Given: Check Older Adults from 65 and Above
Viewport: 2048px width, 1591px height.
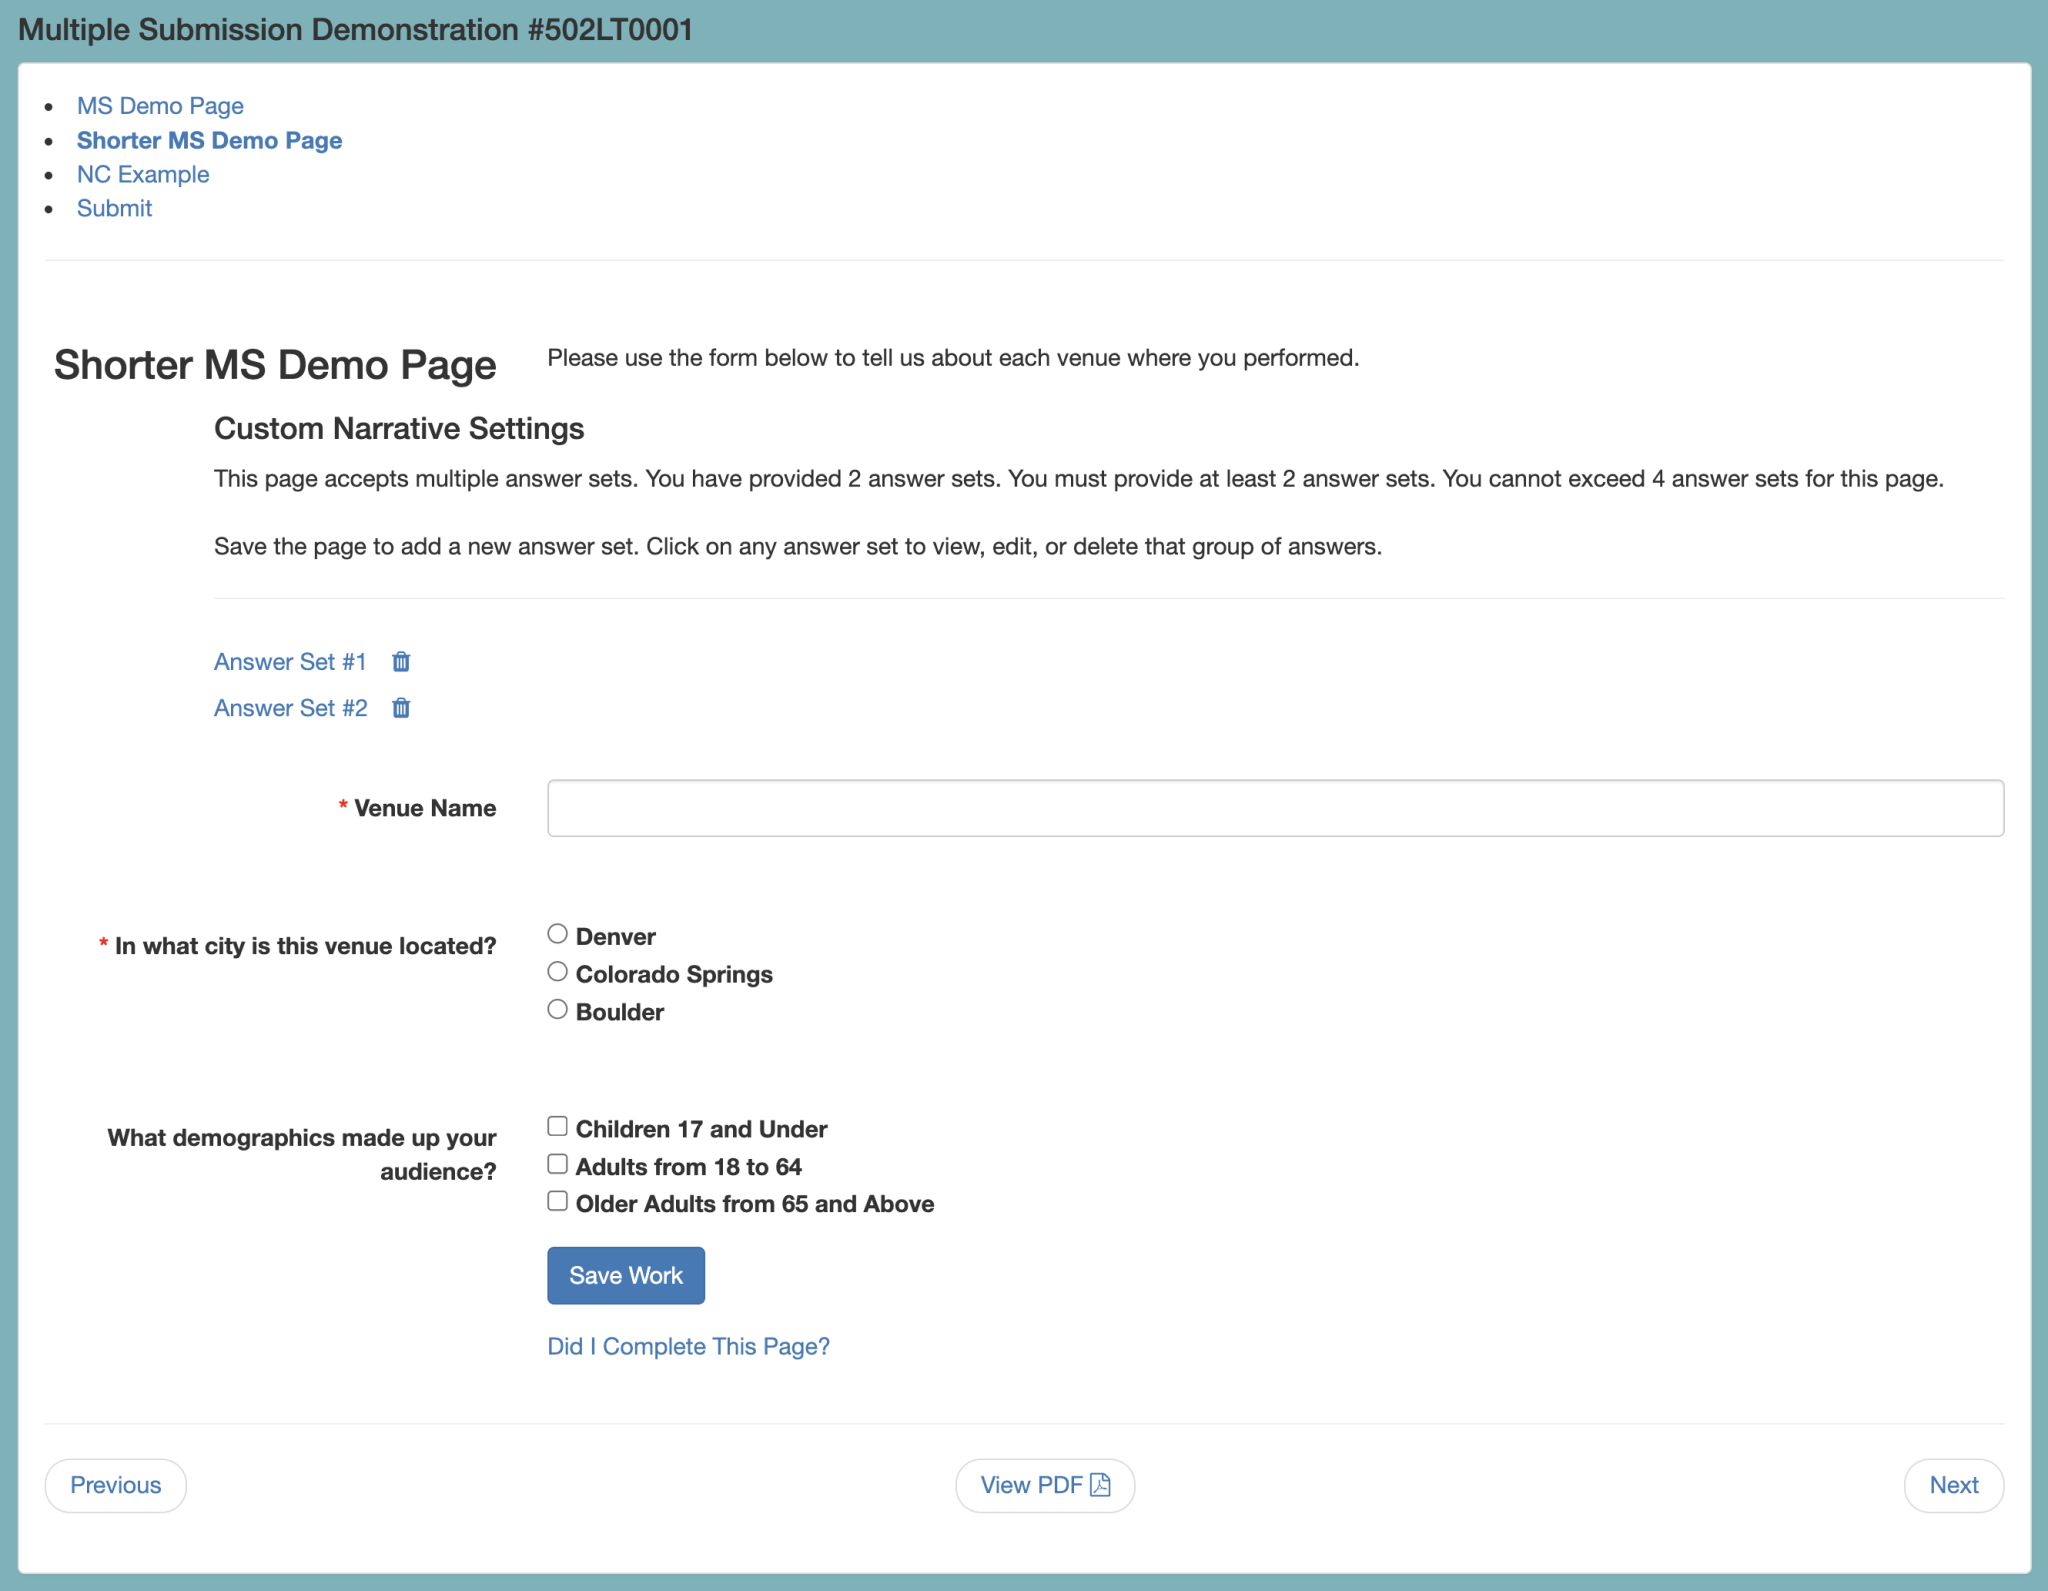Looking at the screenshot, I should pos(558,1200).
